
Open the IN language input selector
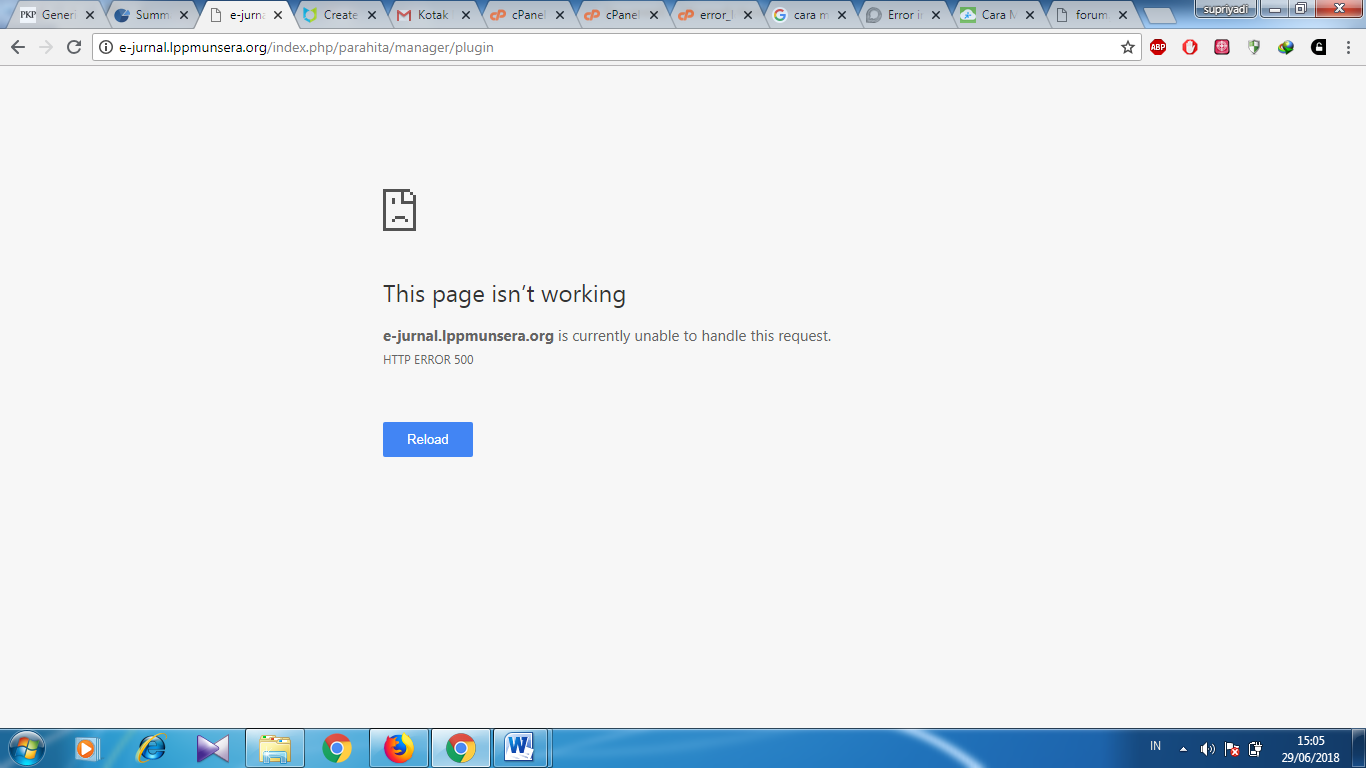1155,746
